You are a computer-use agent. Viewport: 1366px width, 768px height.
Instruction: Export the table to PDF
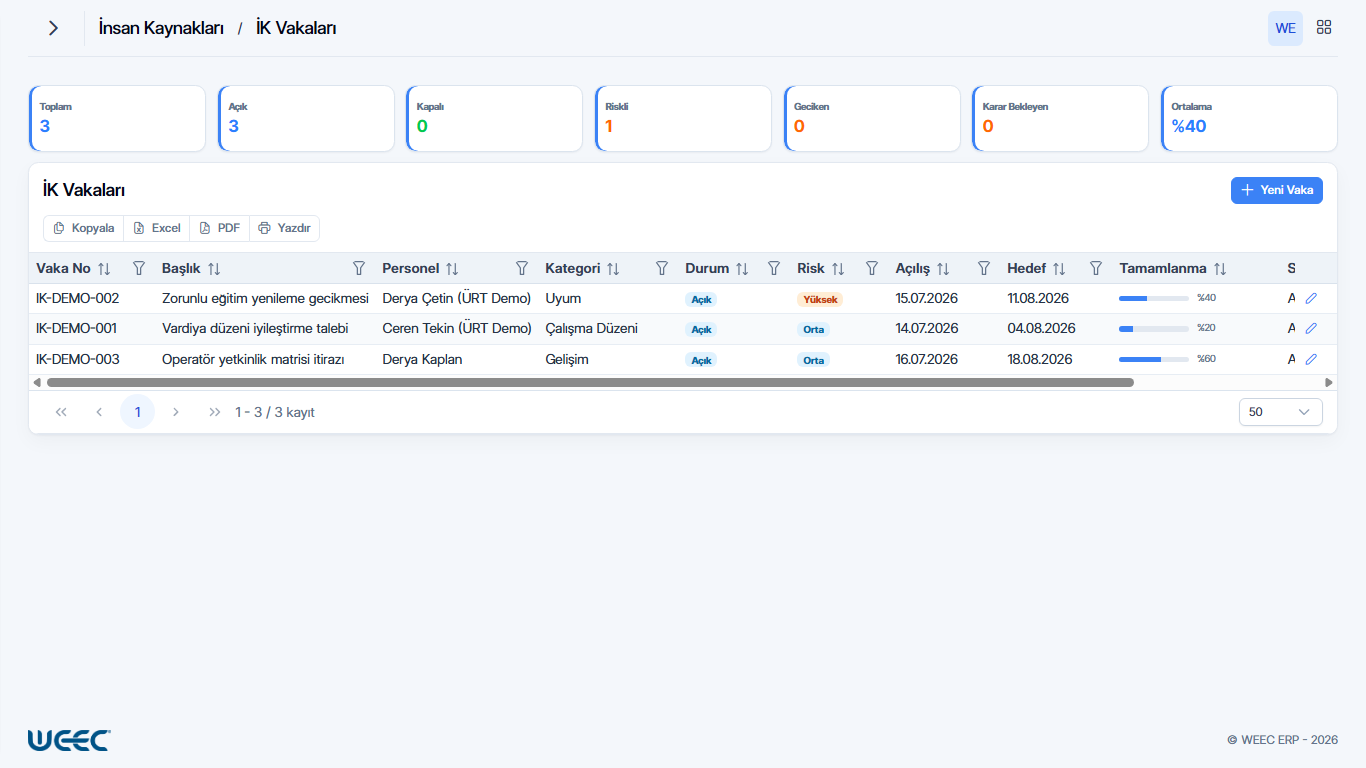tap(220, 228)
